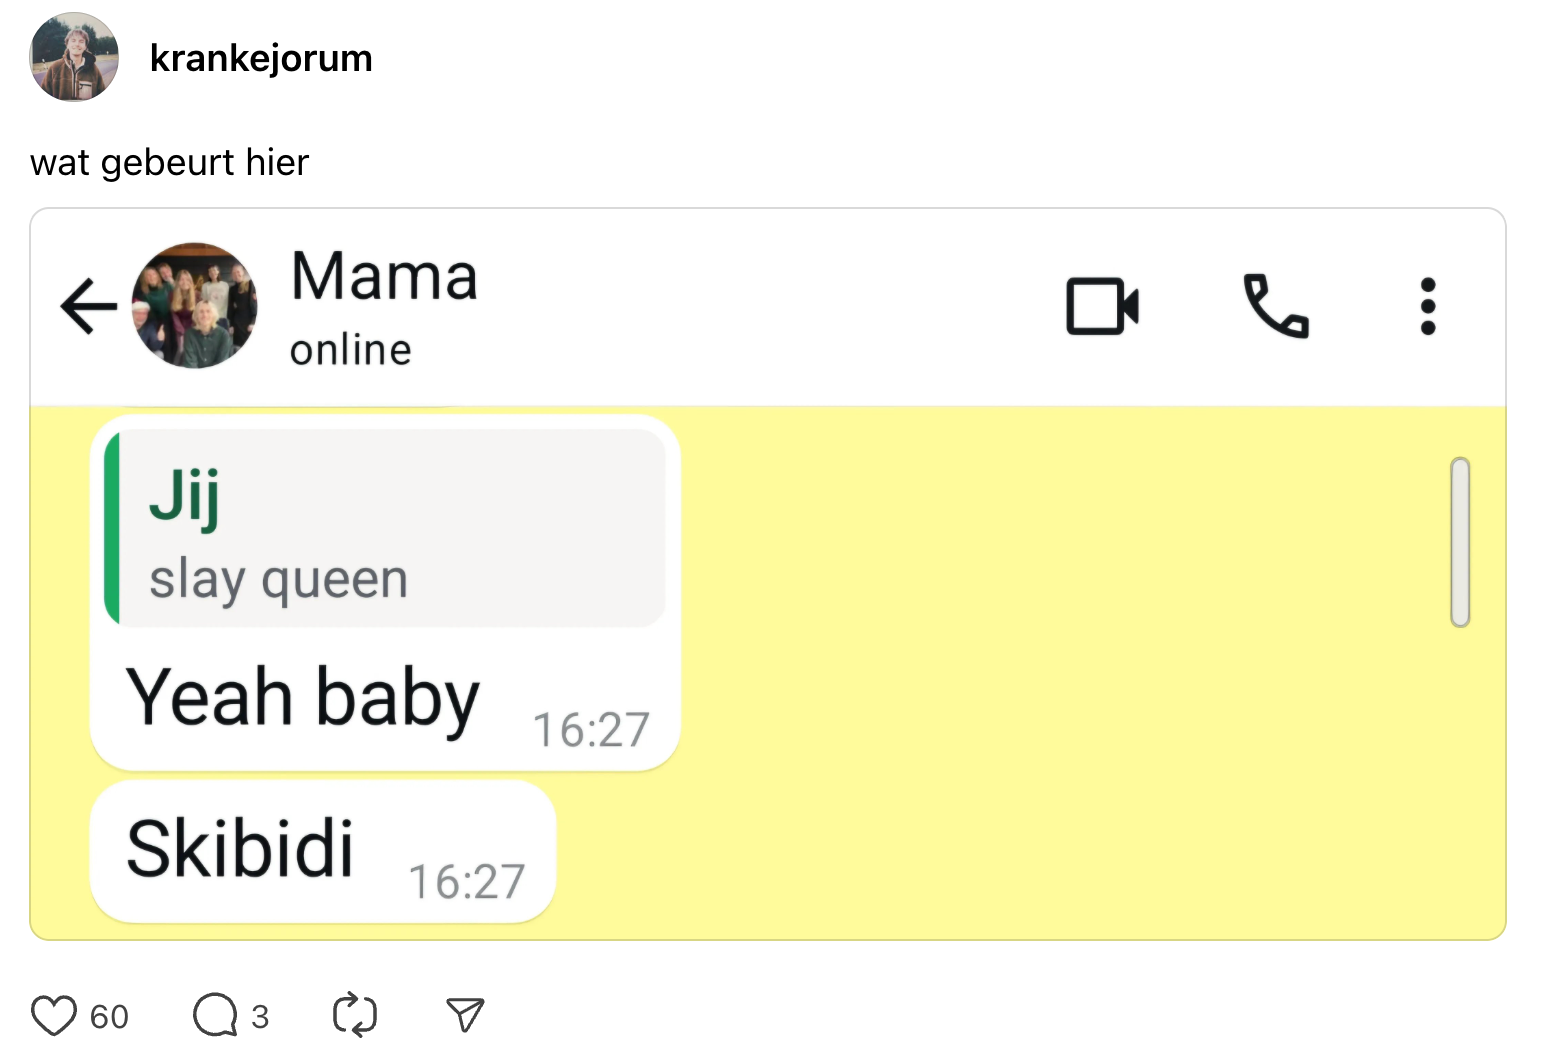Open krankejorum's profile avatar

click(x=74, y=57)
